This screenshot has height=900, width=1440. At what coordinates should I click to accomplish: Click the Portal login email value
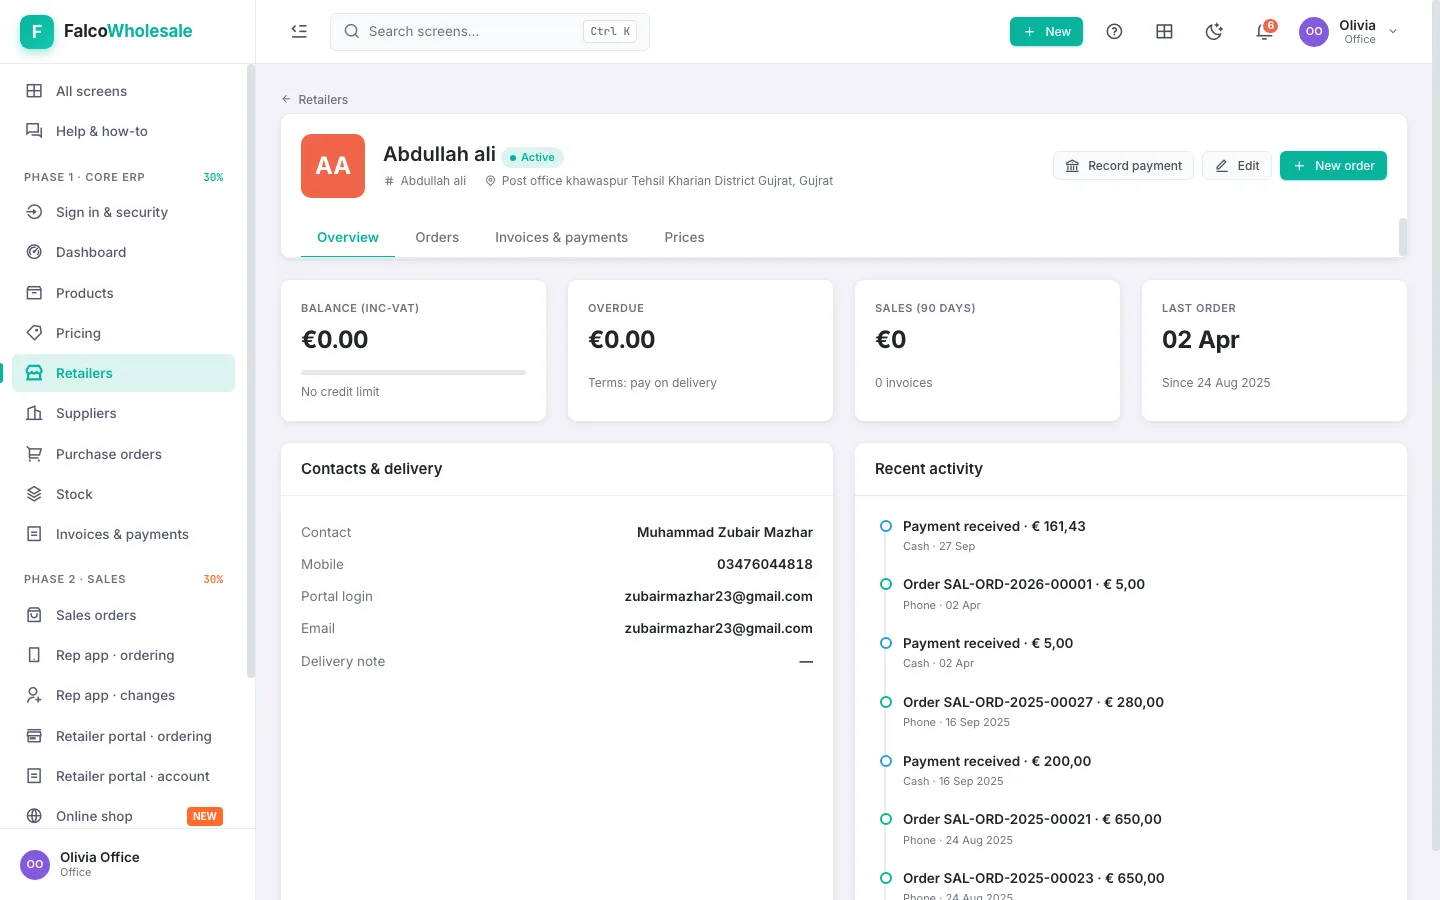pos(718,596)
